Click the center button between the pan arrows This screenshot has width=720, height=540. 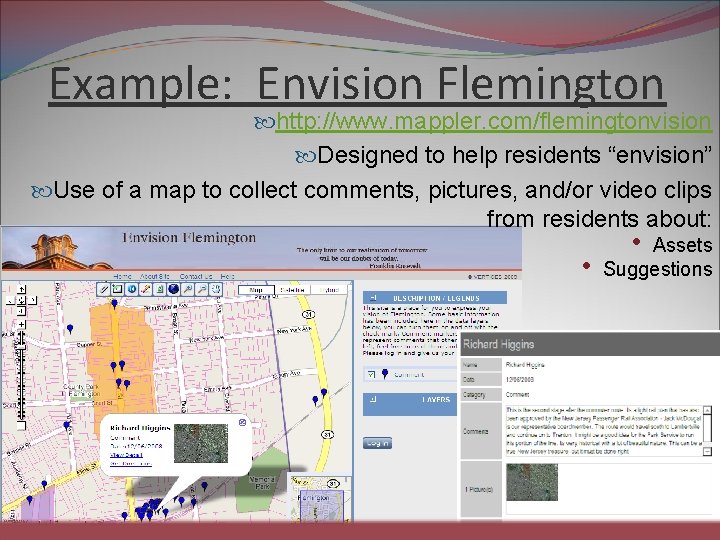tap(21, 300)
